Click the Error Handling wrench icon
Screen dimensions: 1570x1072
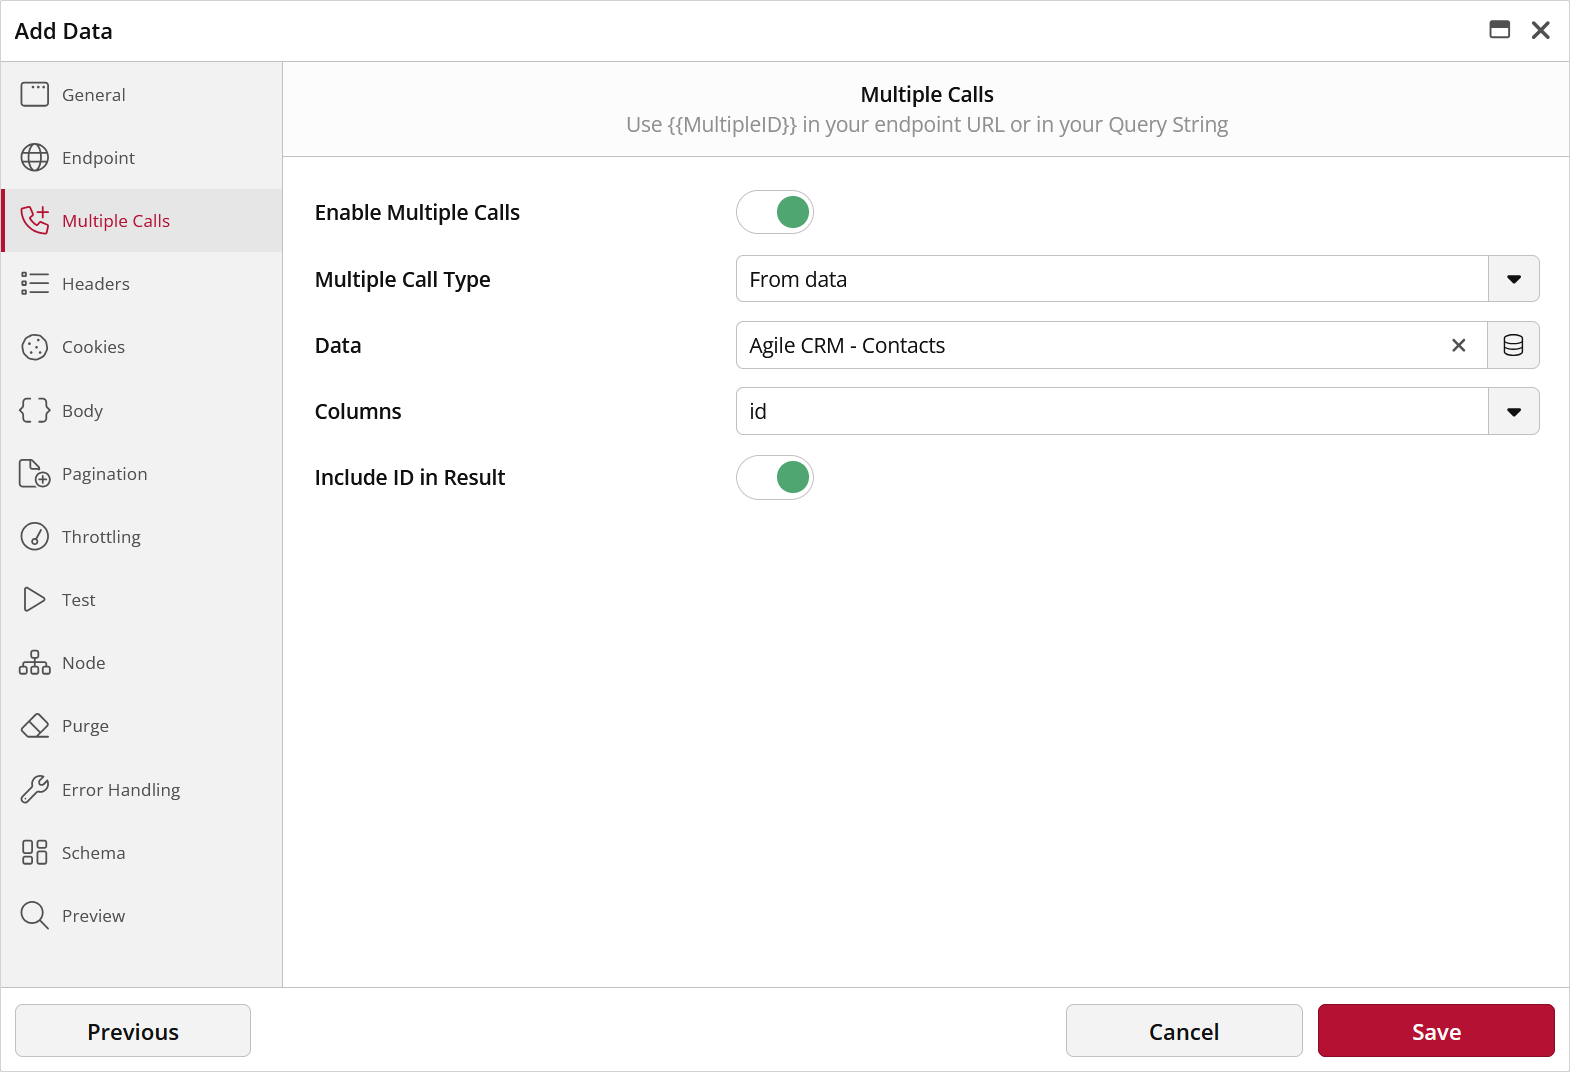pos(35,789)
